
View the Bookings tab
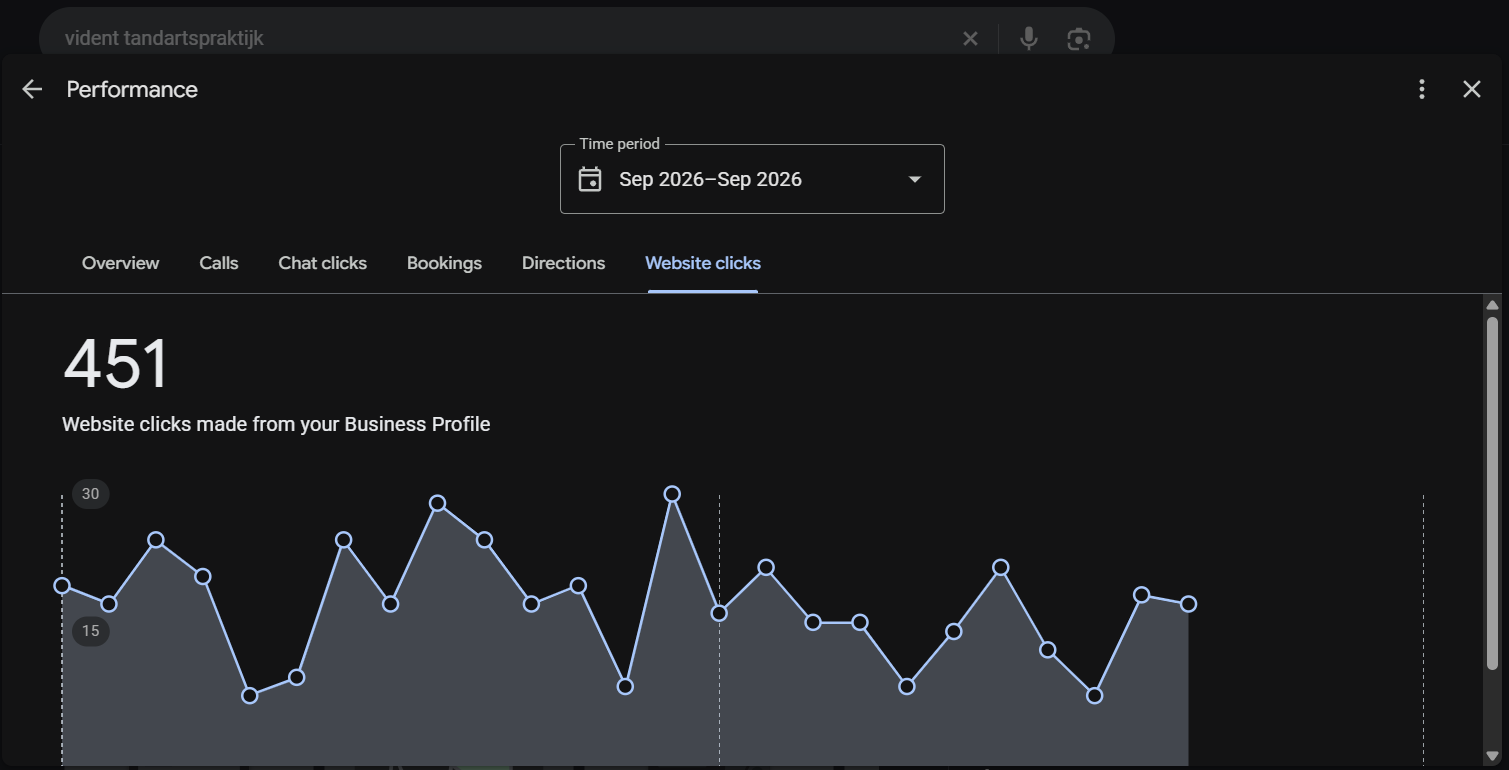tap(444, 263)
